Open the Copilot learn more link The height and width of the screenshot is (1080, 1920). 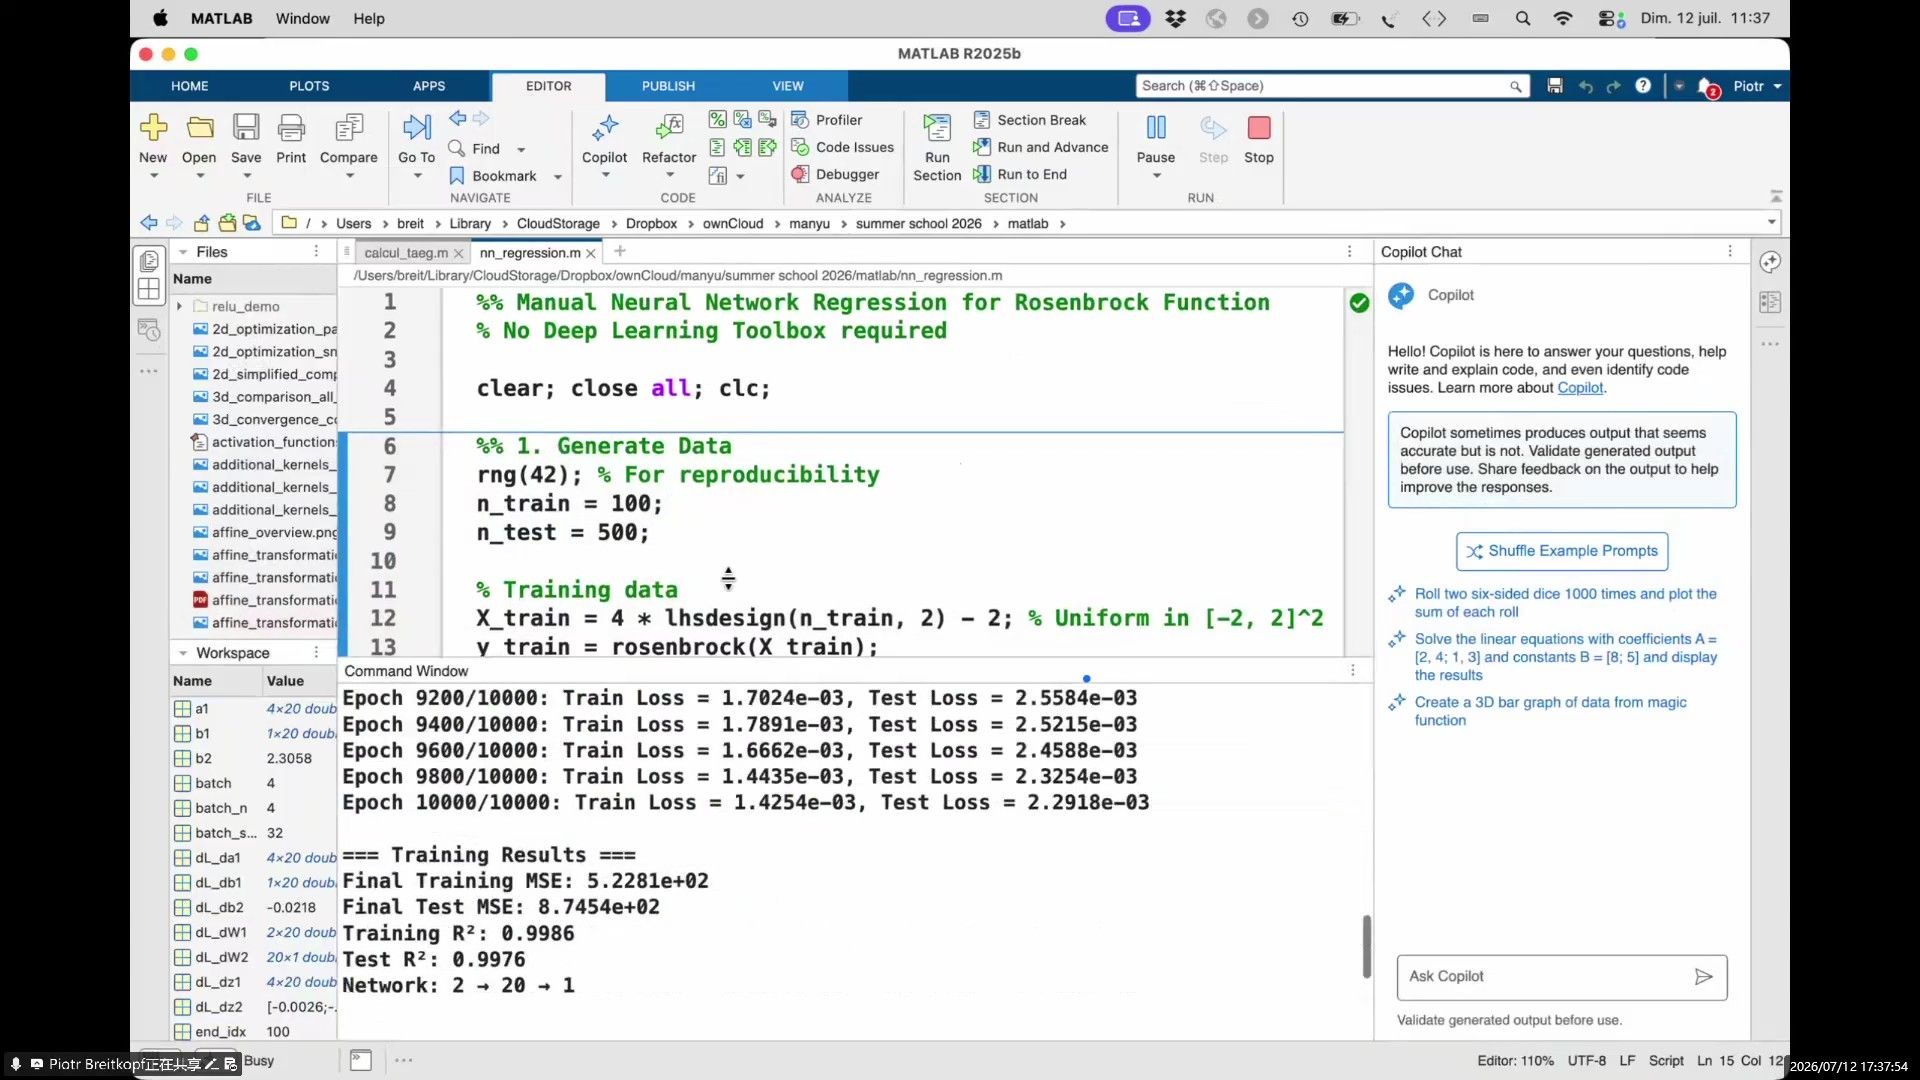(1580, 388)
